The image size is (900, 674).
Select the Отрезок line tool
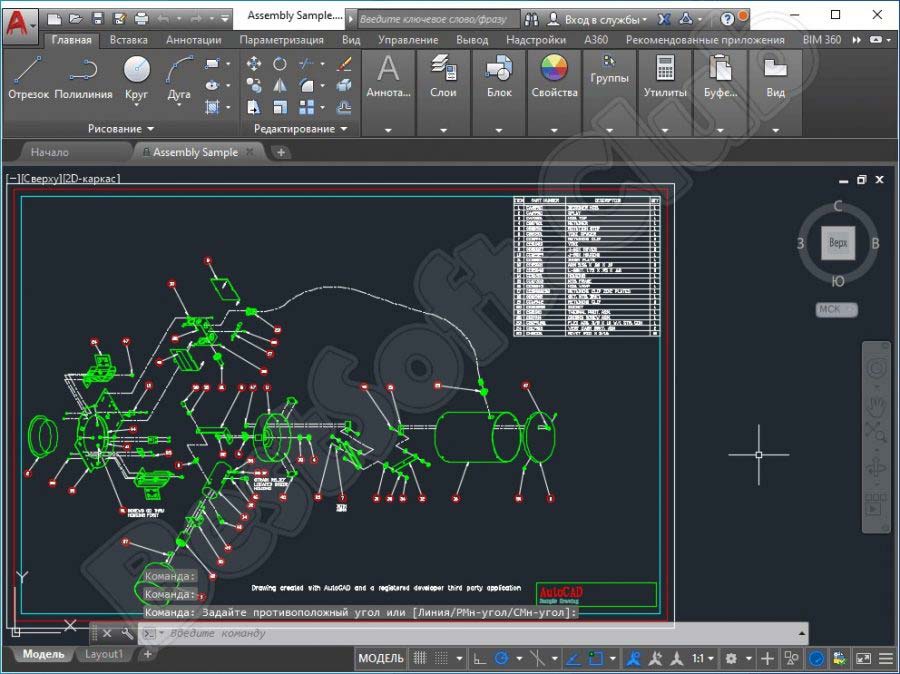tap(28, 78)
